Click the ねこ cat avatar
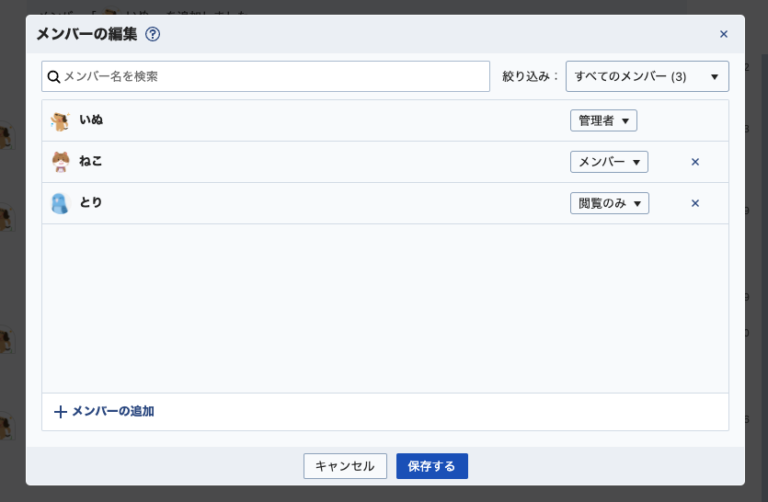This screenshot has height=502, width=768. (x=60, y=162)
